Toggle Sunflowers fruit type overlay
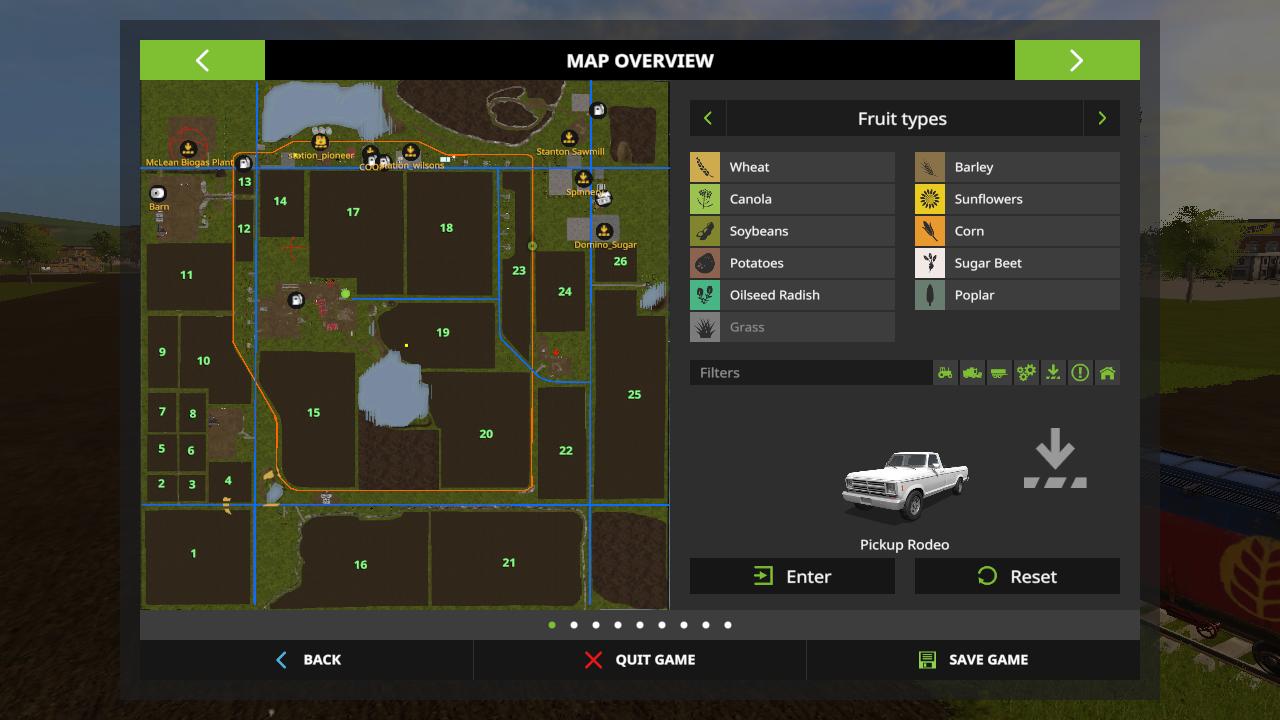 [x=1017, y=199]
